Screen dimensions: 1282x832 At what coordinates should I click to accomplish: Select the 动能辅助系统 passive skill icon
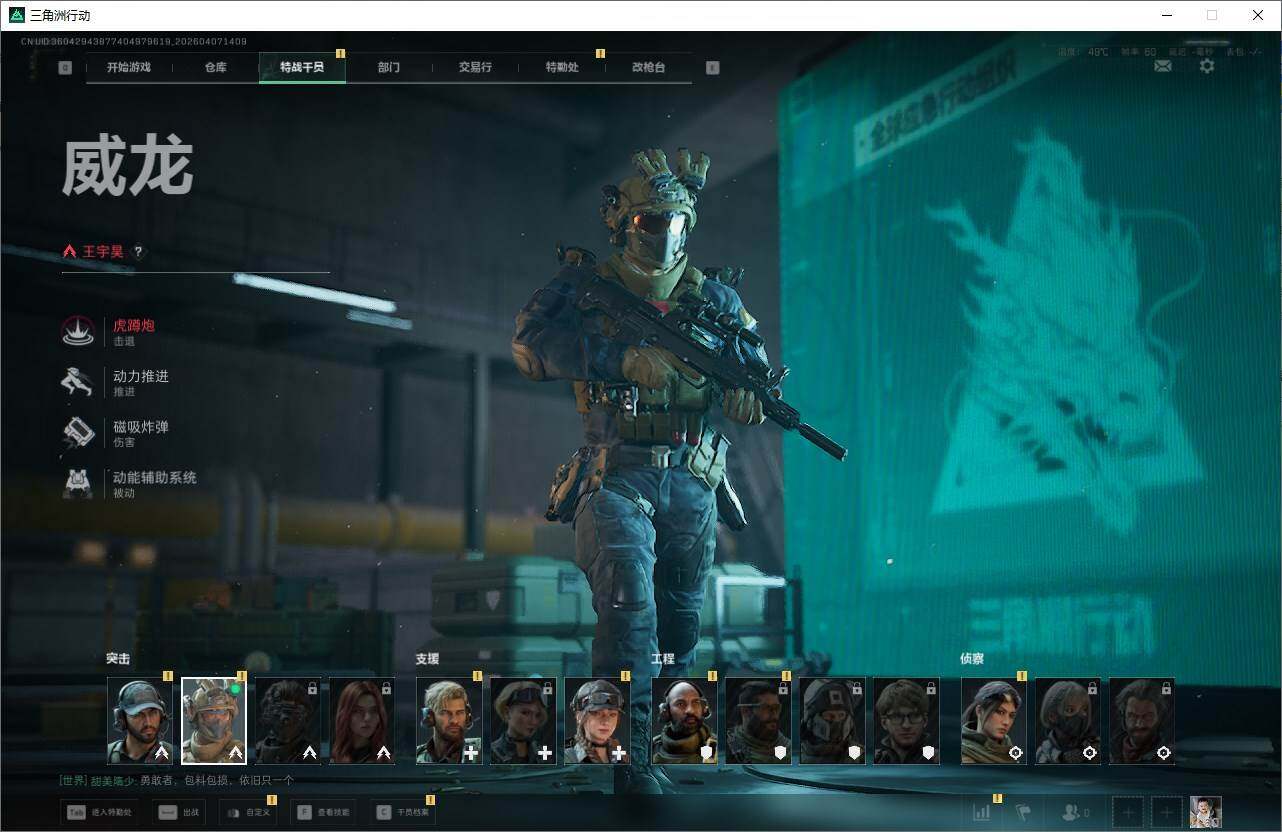(78, 484)
